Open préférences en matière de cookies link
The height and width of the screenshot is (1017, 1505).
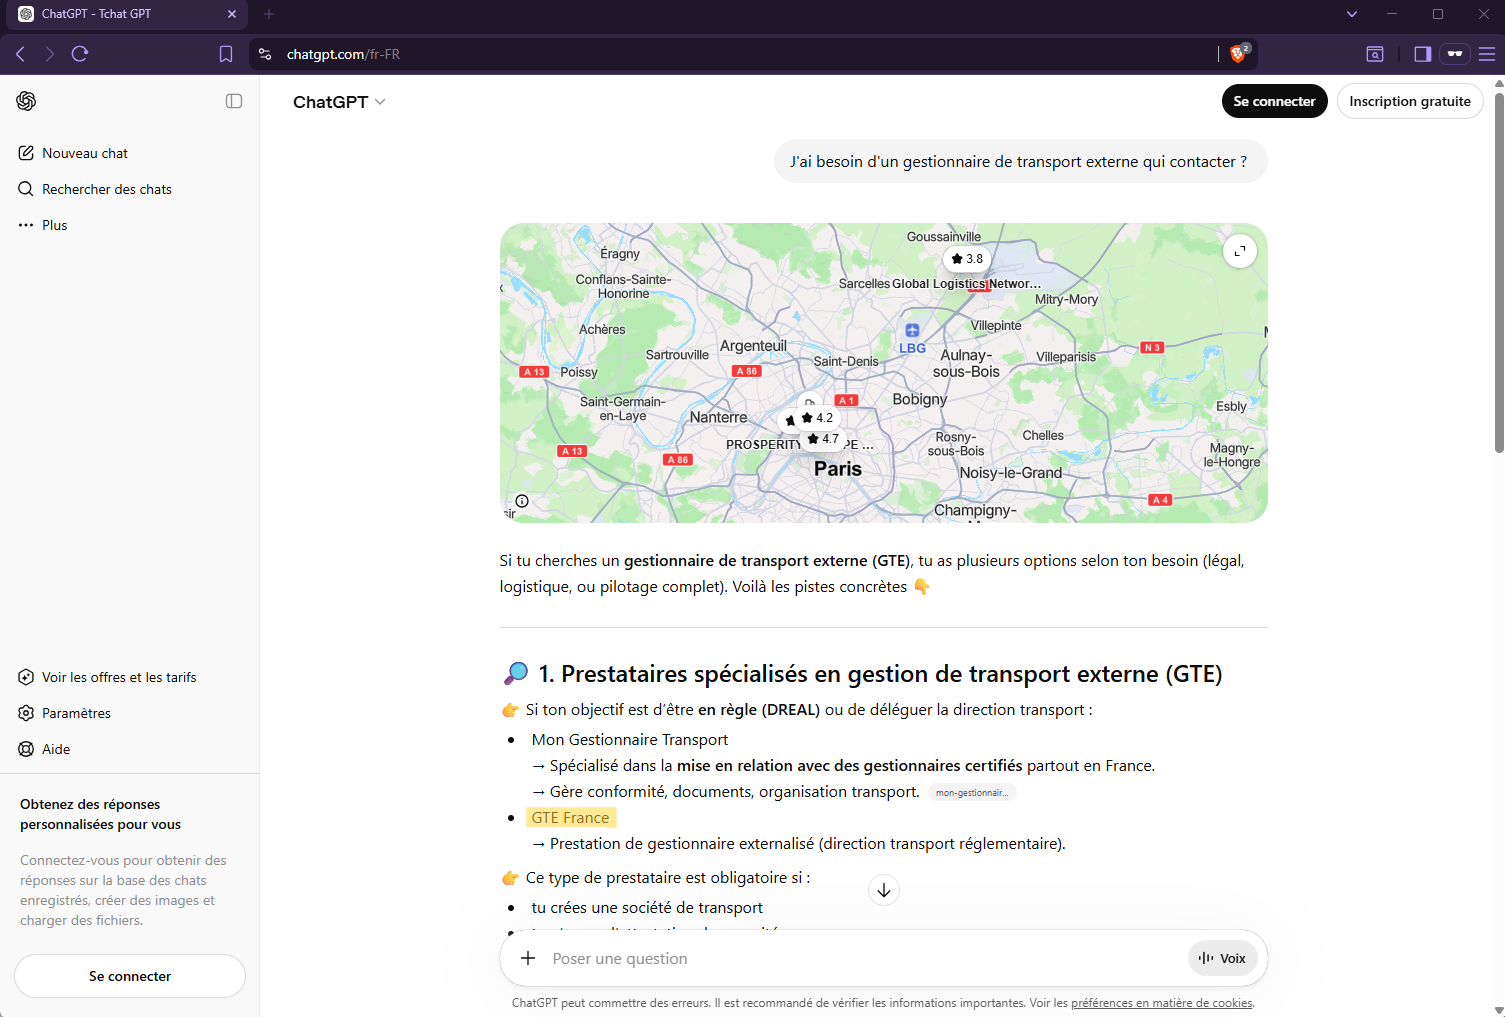(x=1161, y=1003)
